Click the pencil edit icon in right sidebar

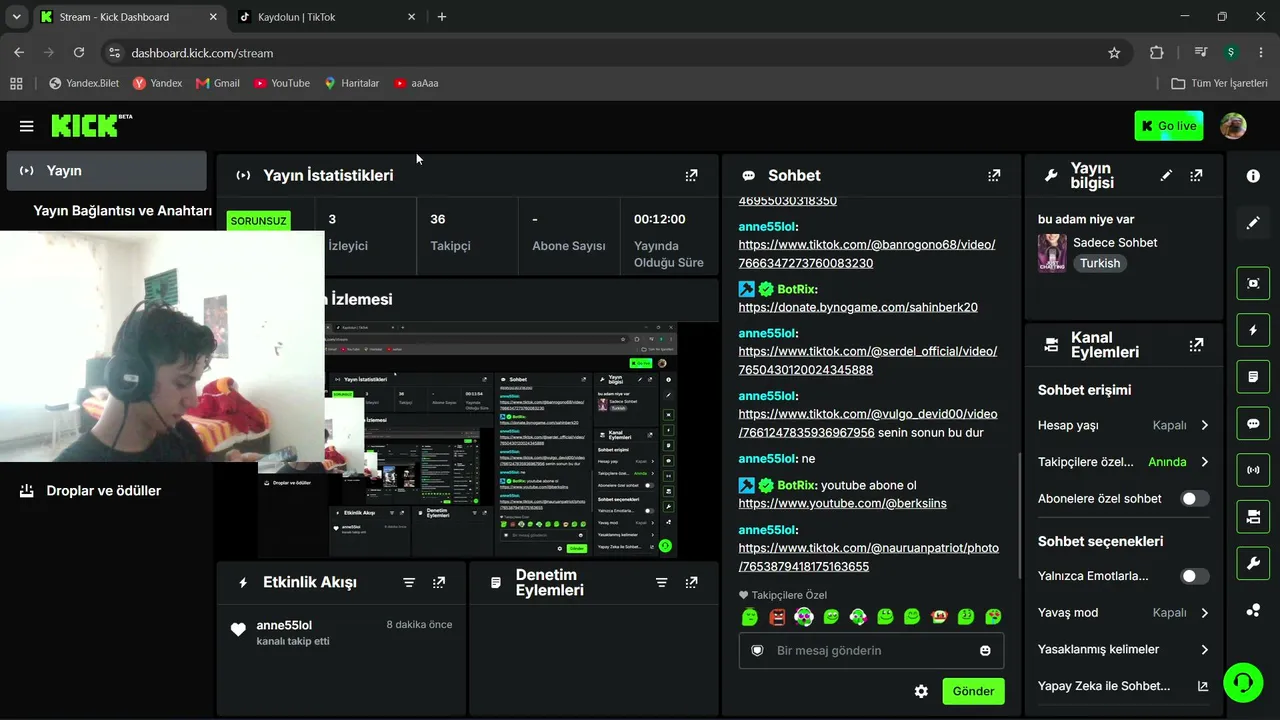pos(1253,223)
